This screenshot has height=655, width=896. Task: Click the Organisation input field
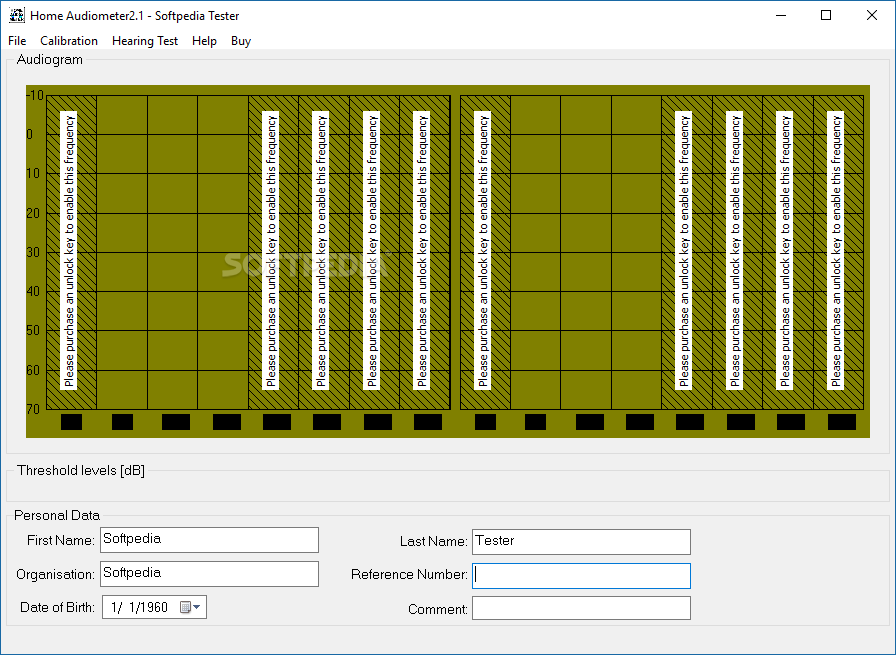tap(209, 574)
